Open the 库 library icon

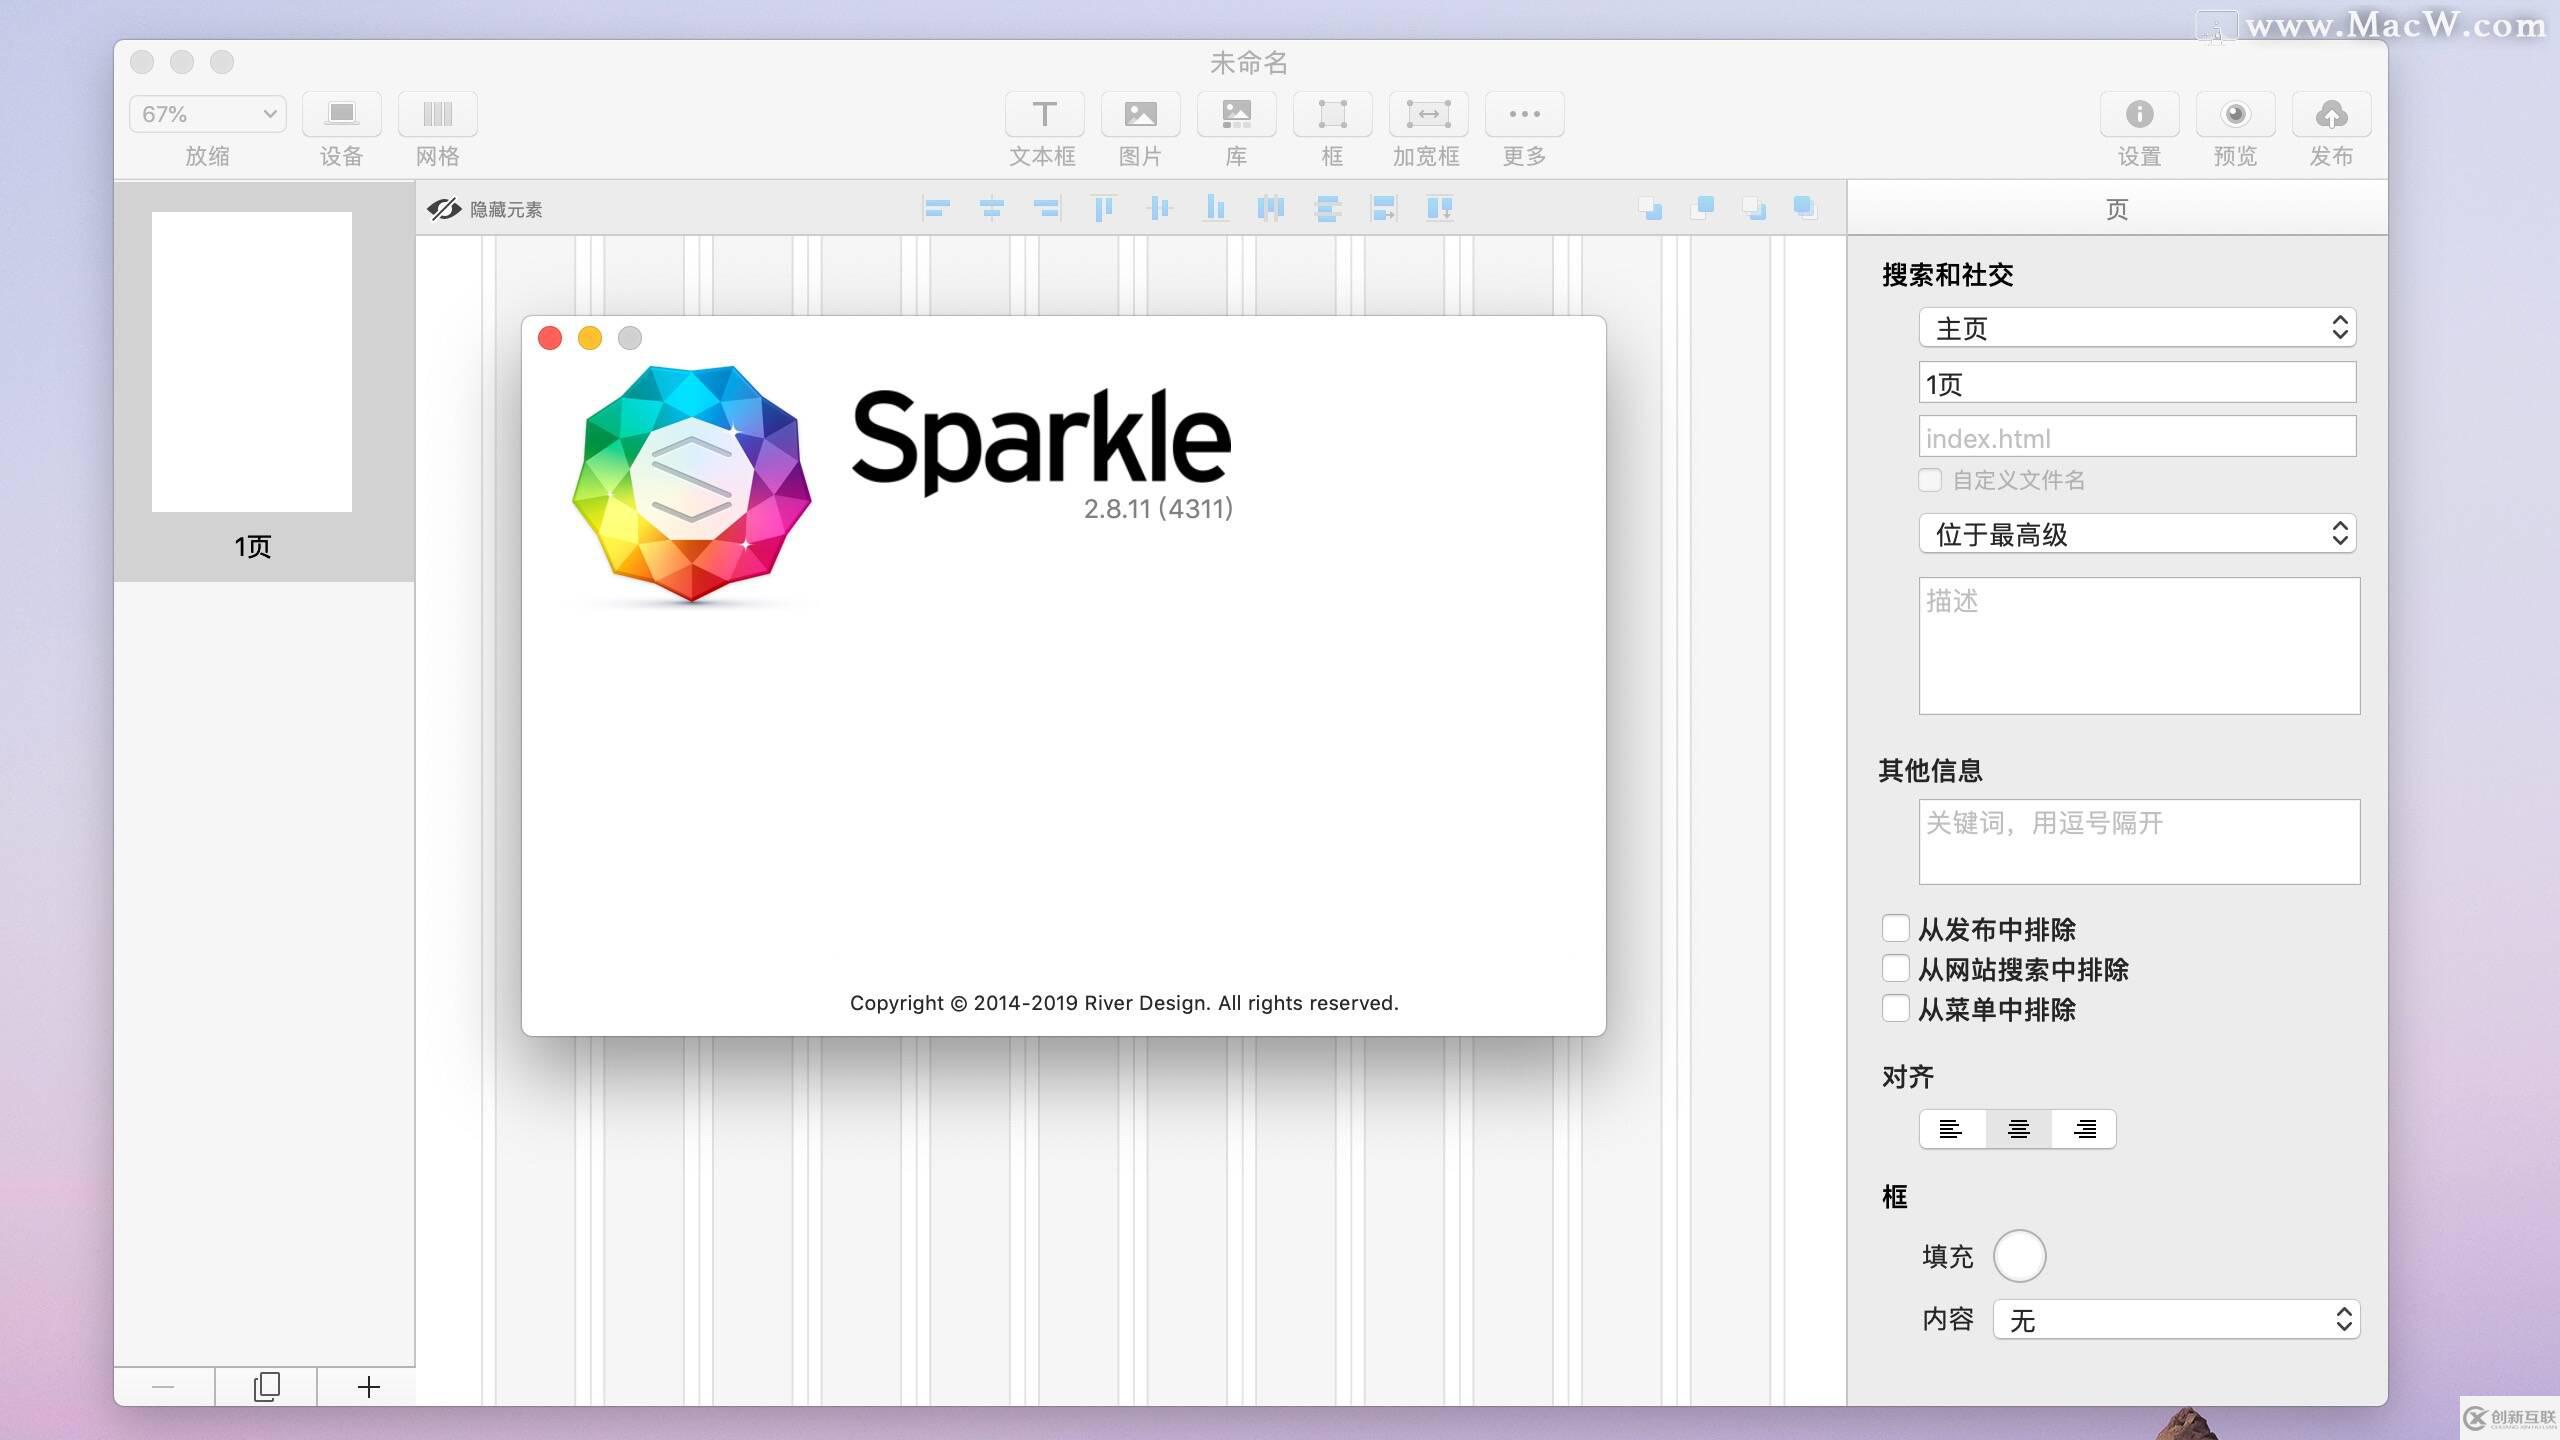click(1236, 115)
